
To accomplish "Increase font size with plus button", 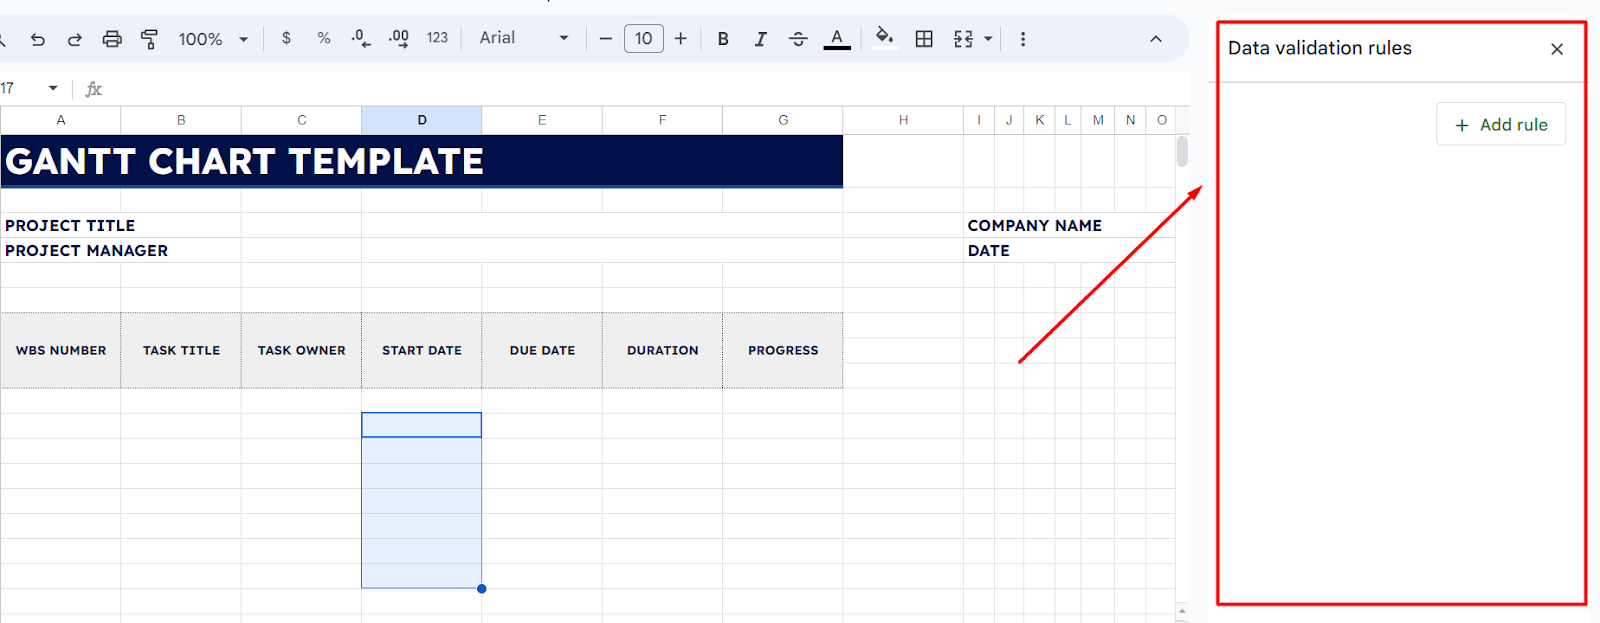I will pos(681,39).
